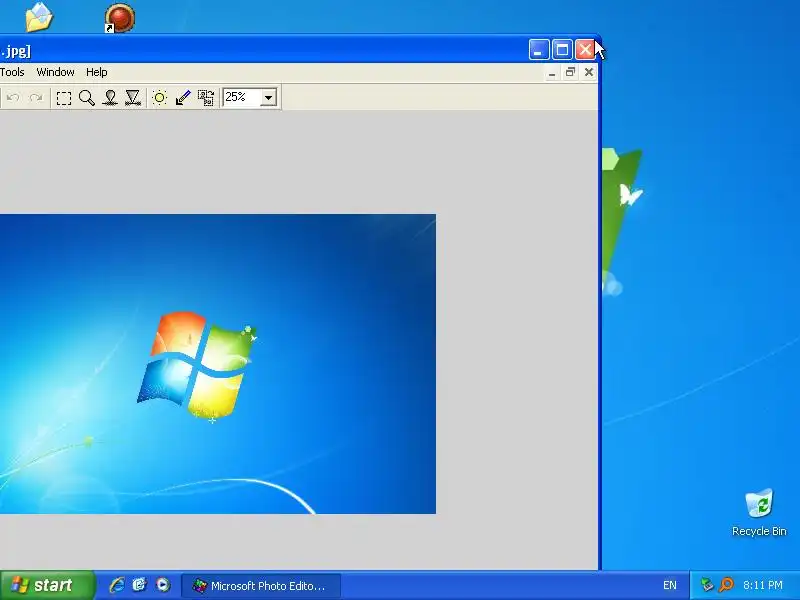Close Photo Editor with the red X
The width and height of the screenshot is (800, 600).
pyautogui.click(x=585, y=49)
